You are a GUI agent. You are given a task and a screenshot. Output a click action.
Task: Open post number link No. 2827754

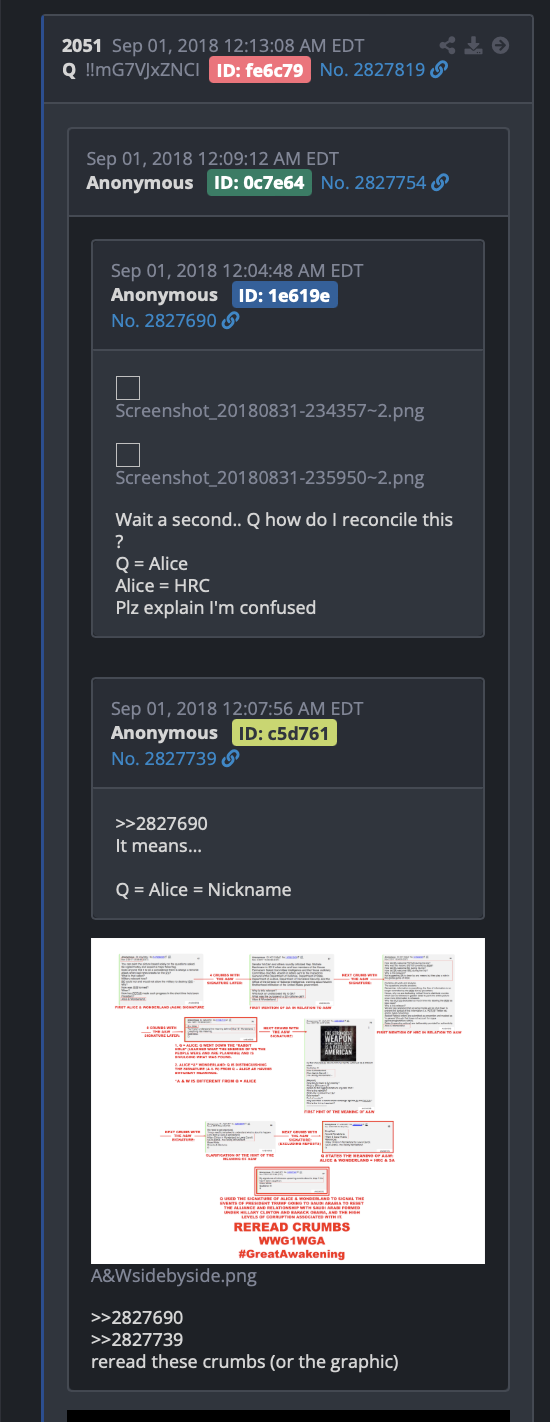click(x=374, y=183)
